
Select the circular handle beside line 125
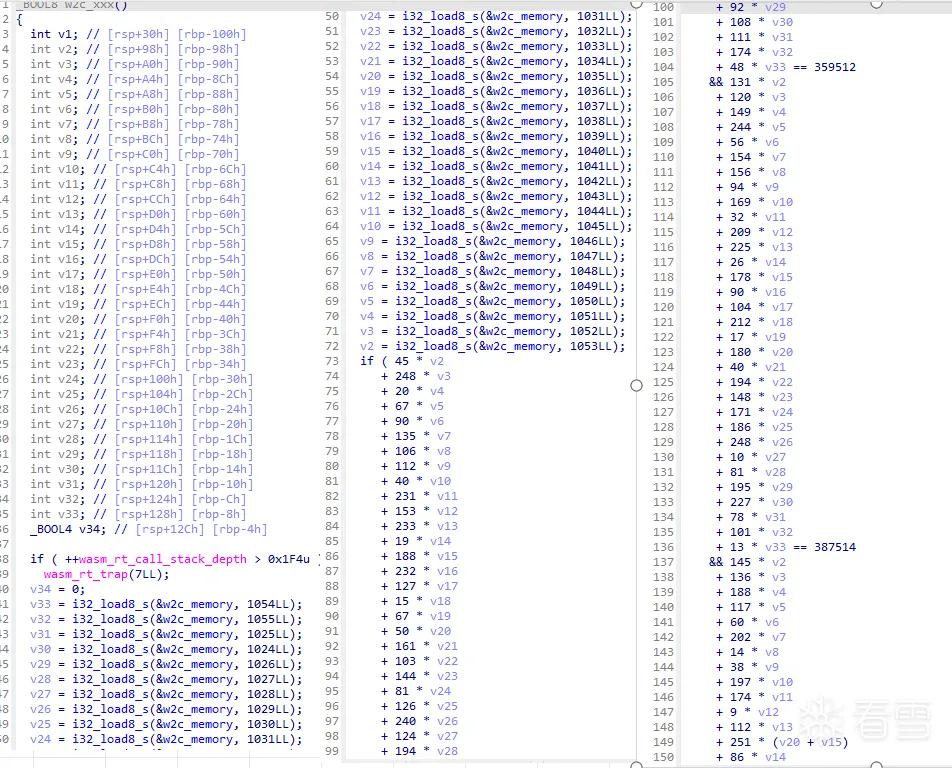tap(636, 386)
